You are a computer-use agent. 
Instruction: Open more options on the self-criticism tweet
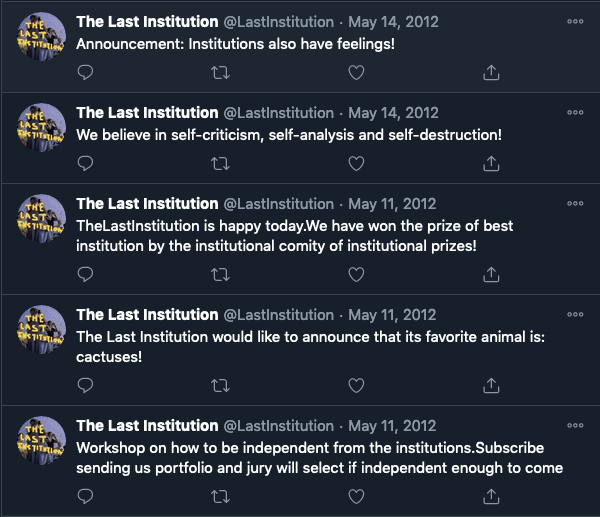(575, 111)
